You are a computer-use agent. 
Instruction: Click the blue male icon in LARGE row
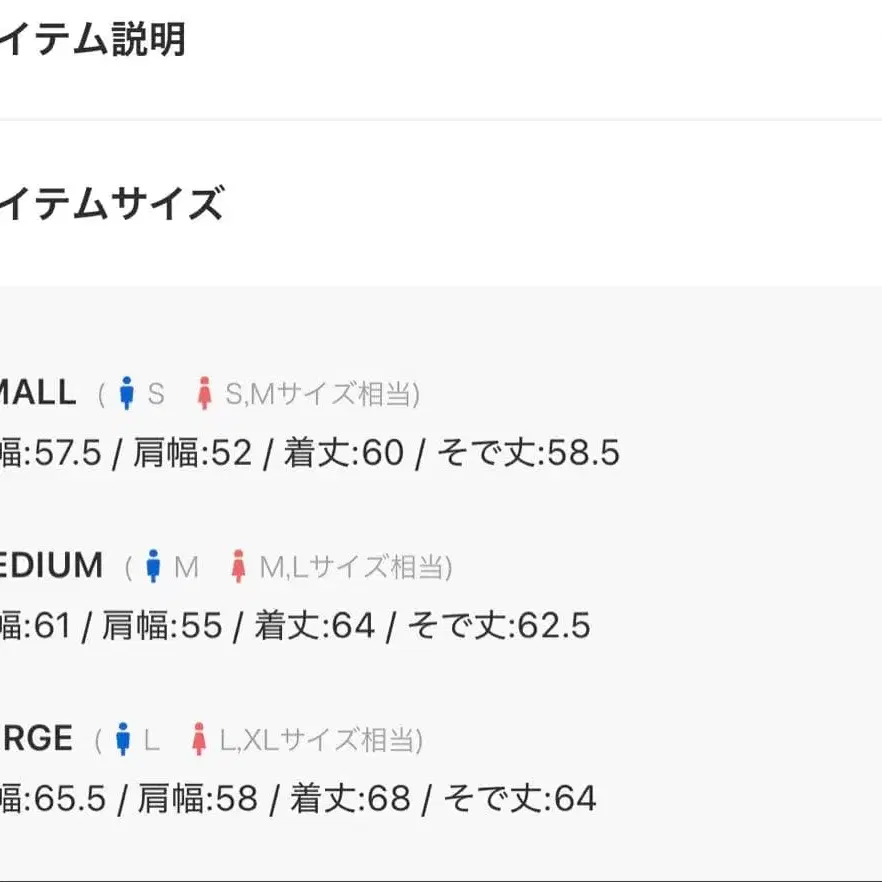[x=123, y=740]
